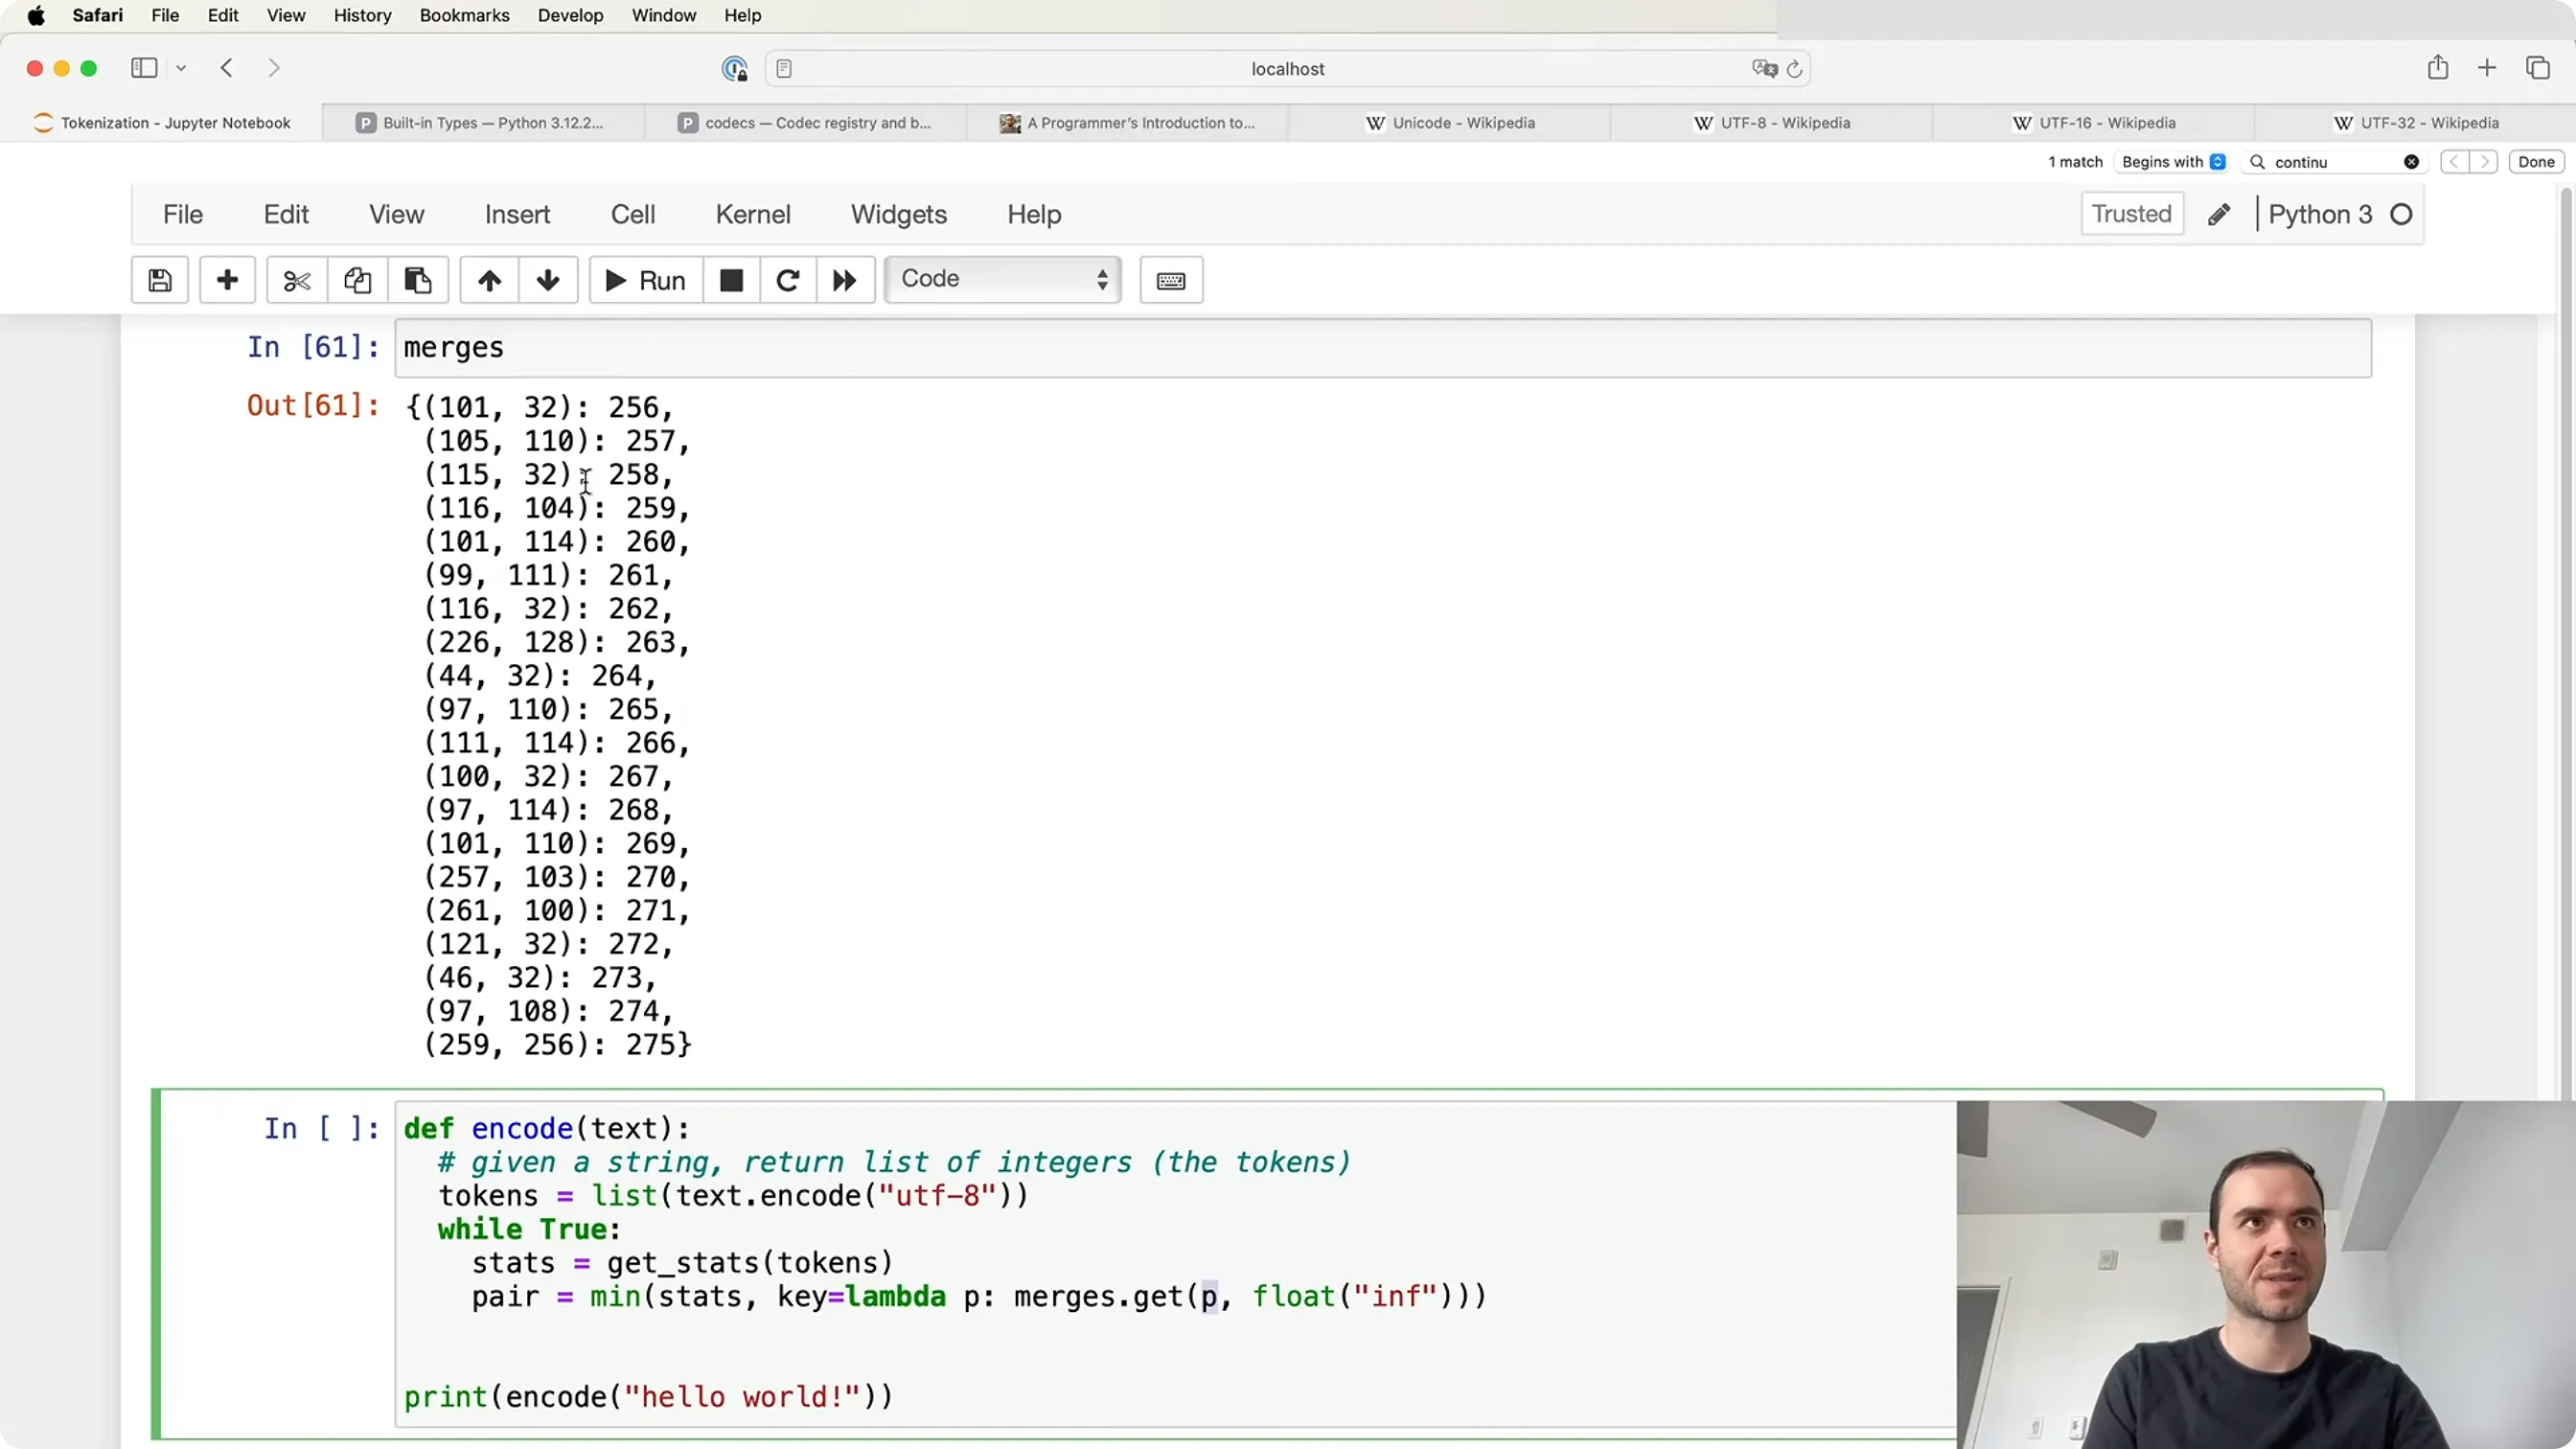Viewport: 2576px width, 1449px height.
Task: Open the Widgets menu in Jupyter
Action: (899, 214)
